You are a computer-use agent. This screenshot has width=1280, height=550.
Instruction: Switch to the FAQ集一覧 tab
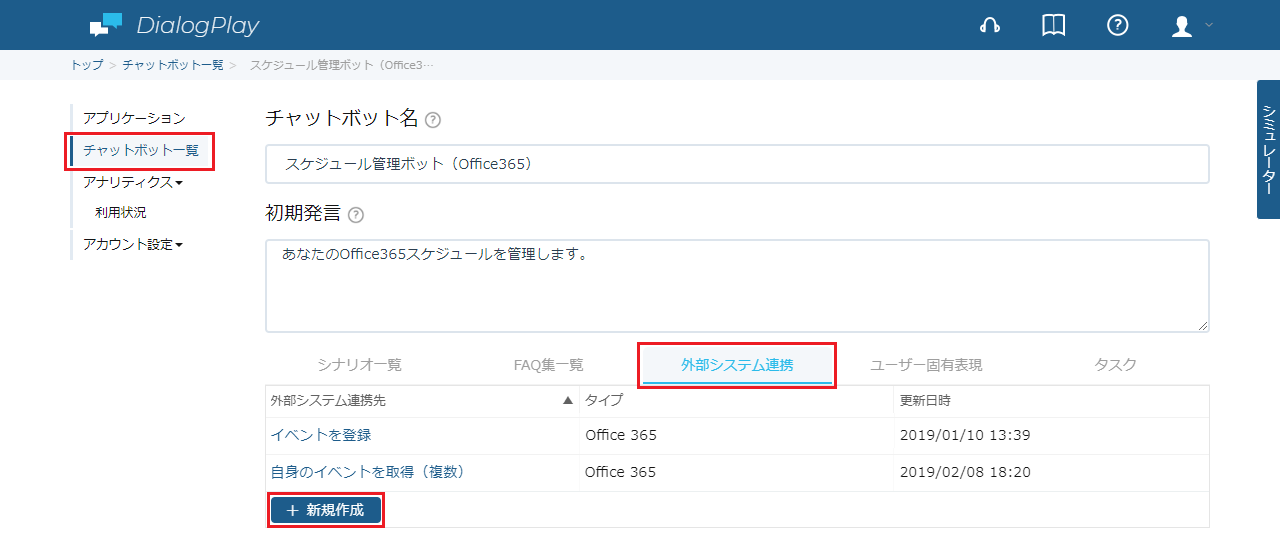[x=548, y=365]
